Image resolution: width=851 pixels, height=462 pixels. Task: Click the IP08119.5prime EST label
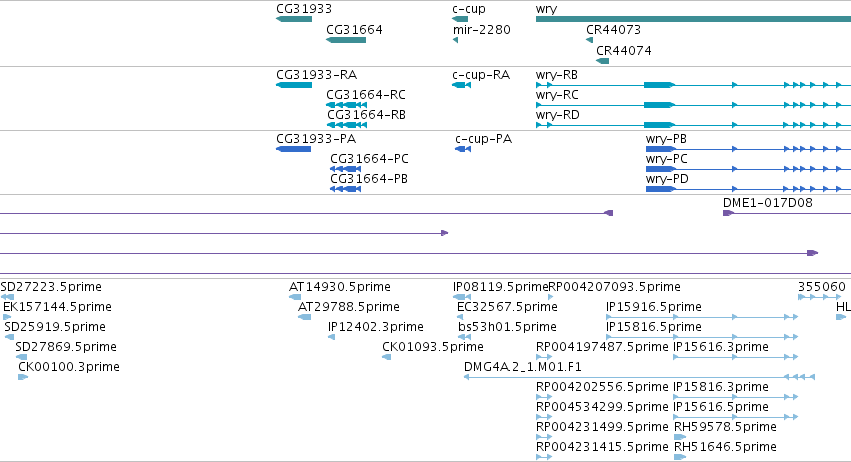(500, 287)
